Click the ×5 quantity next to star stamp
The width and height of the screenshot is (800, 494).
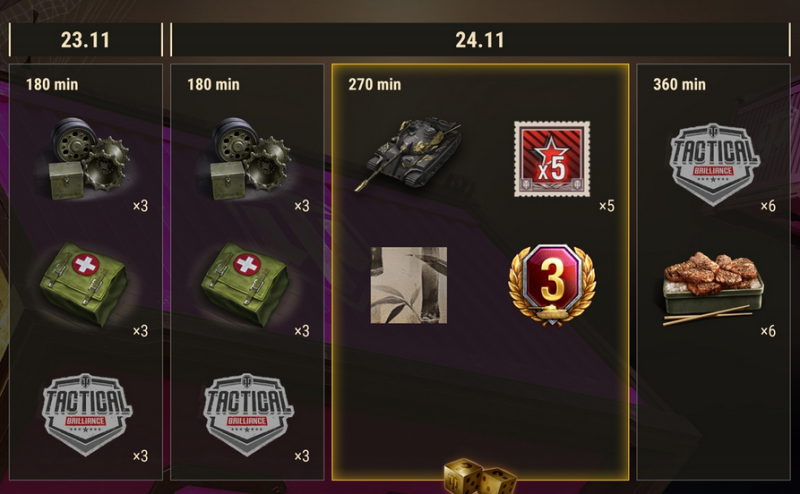[607, 206]
